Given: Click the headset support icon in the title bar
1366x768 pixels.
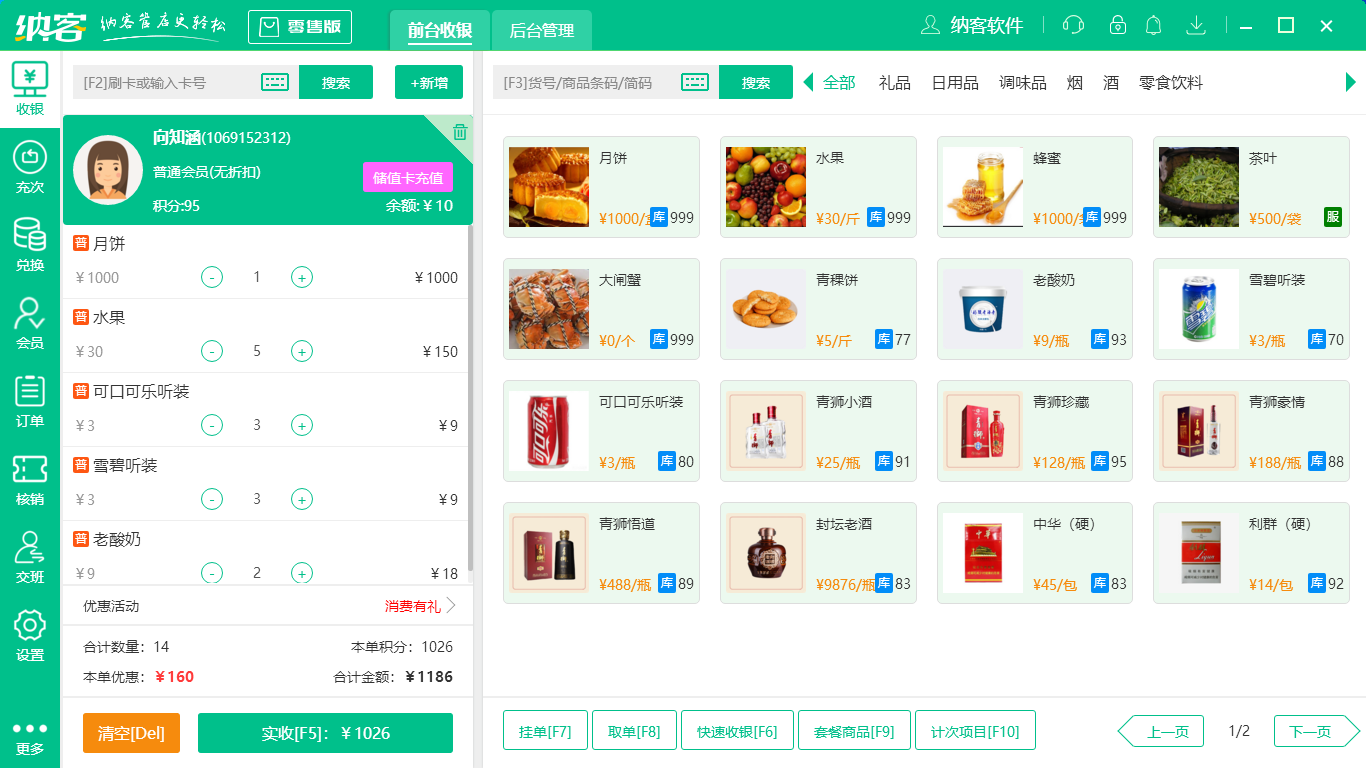Looking at the screenshot, I should [1072, 25].
